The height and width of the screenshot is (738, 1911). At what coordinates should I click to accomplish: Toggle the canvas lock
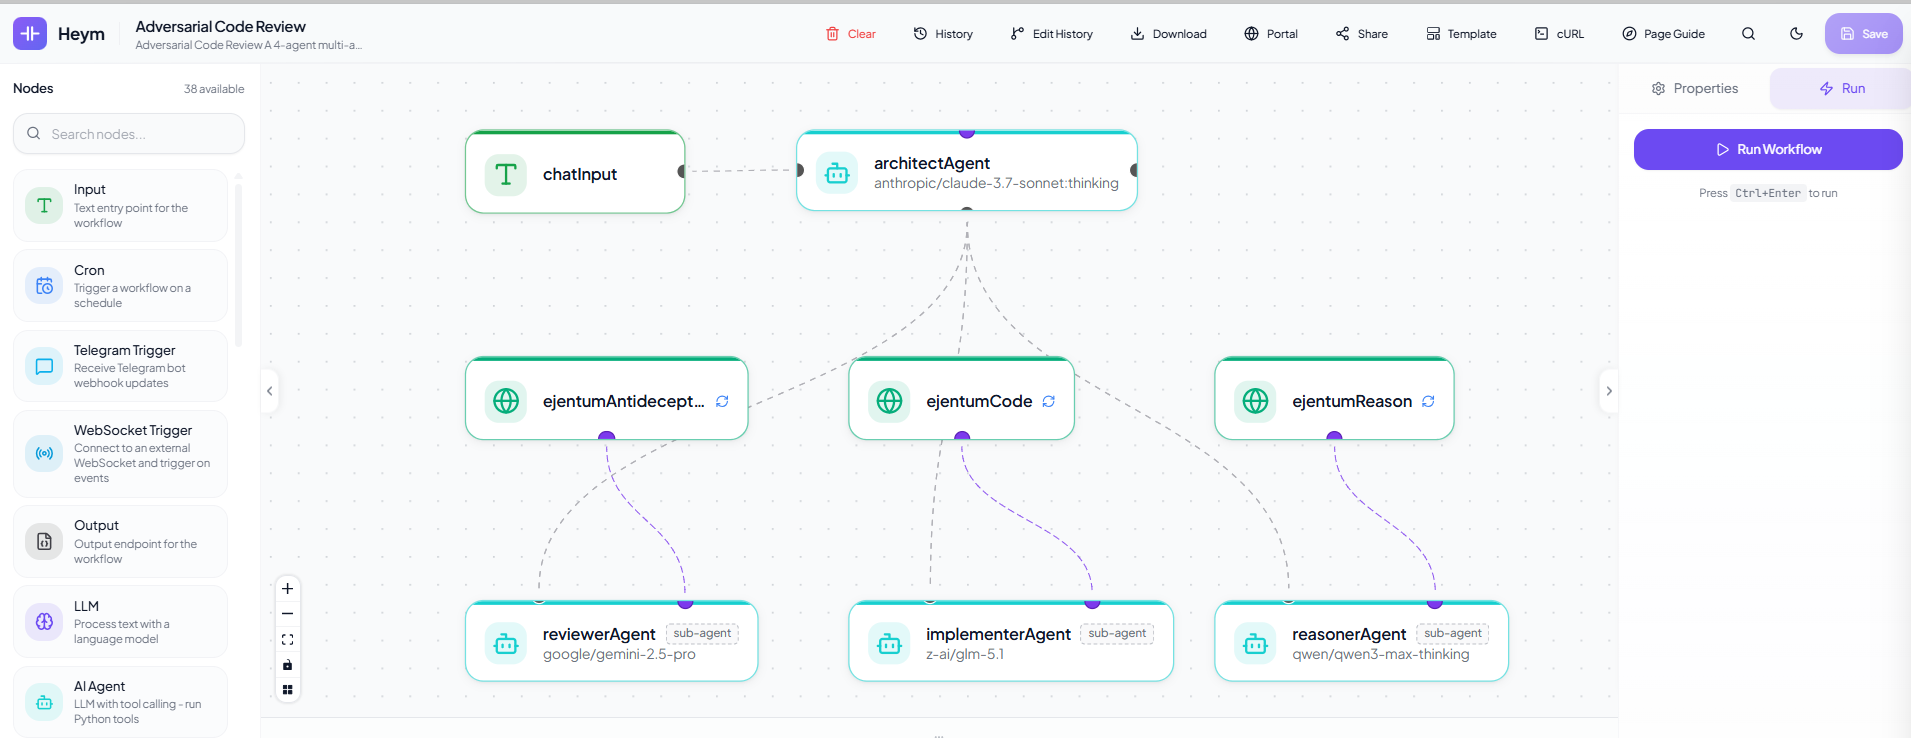point(288,665)
